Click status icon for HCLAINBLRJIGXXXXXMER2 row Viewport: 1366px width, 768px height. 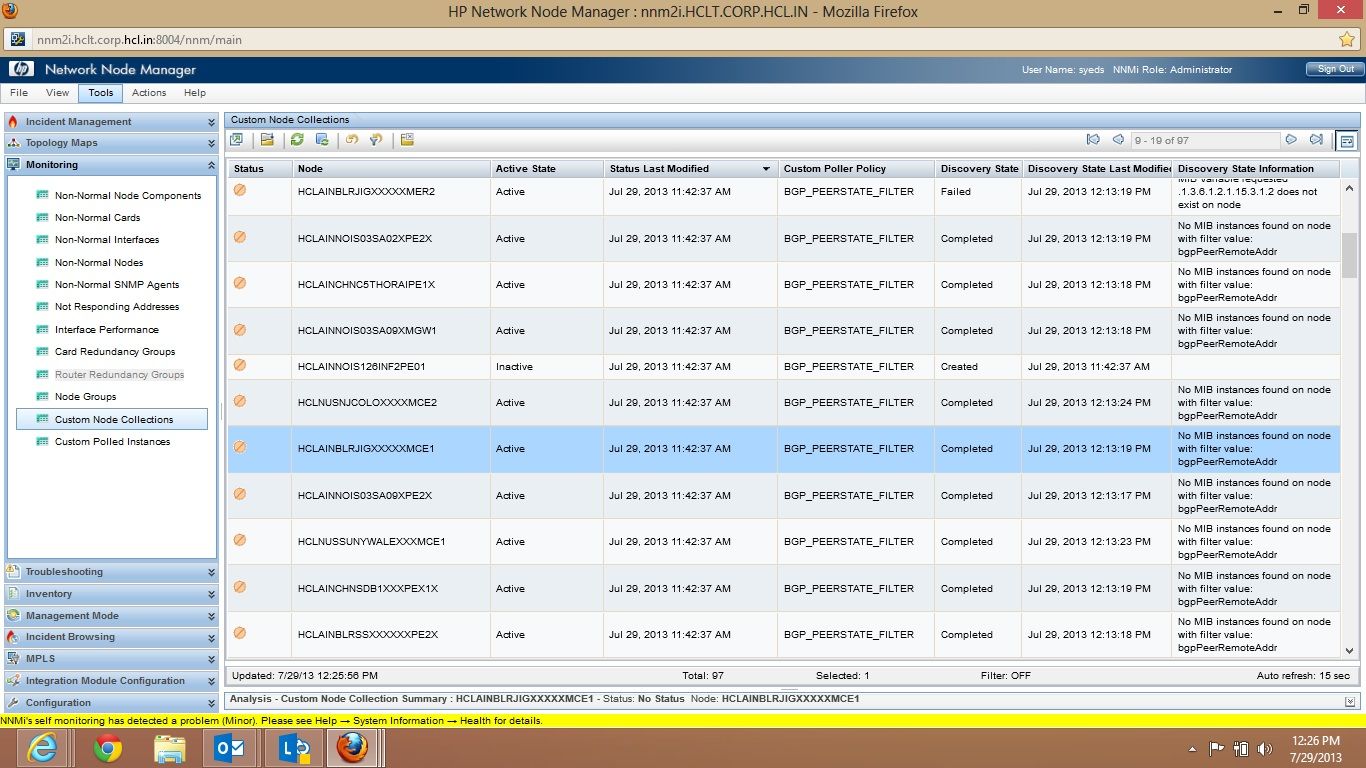point(240,190)
